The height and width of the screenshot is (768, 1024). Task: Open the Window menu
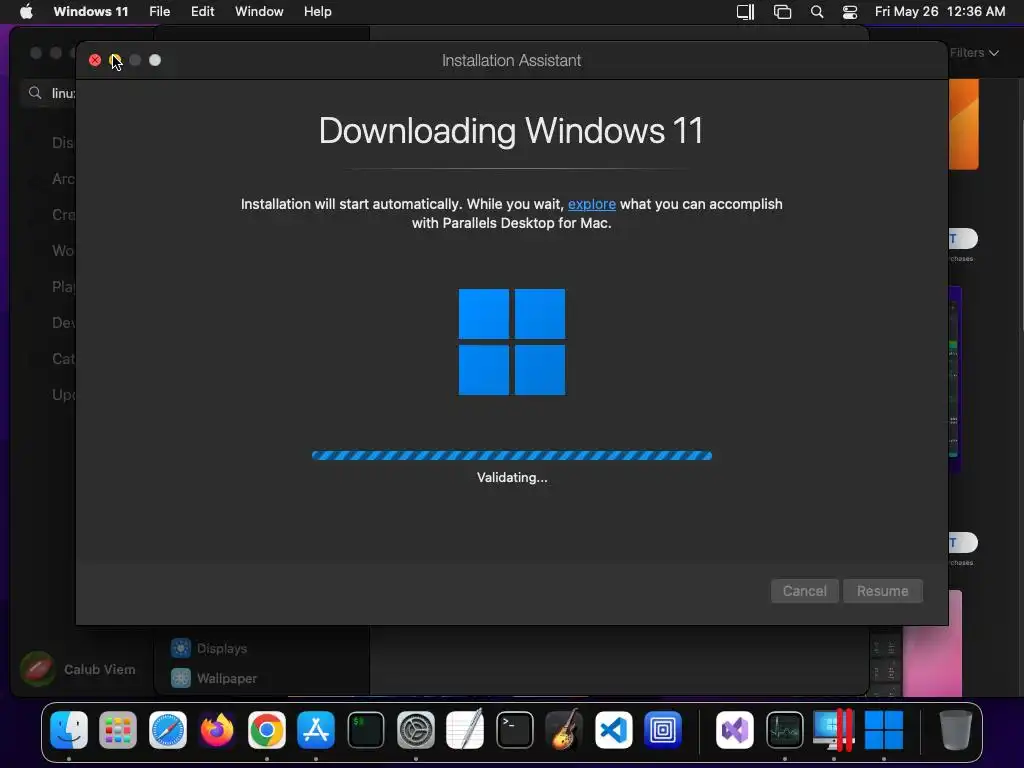point(259,11)
